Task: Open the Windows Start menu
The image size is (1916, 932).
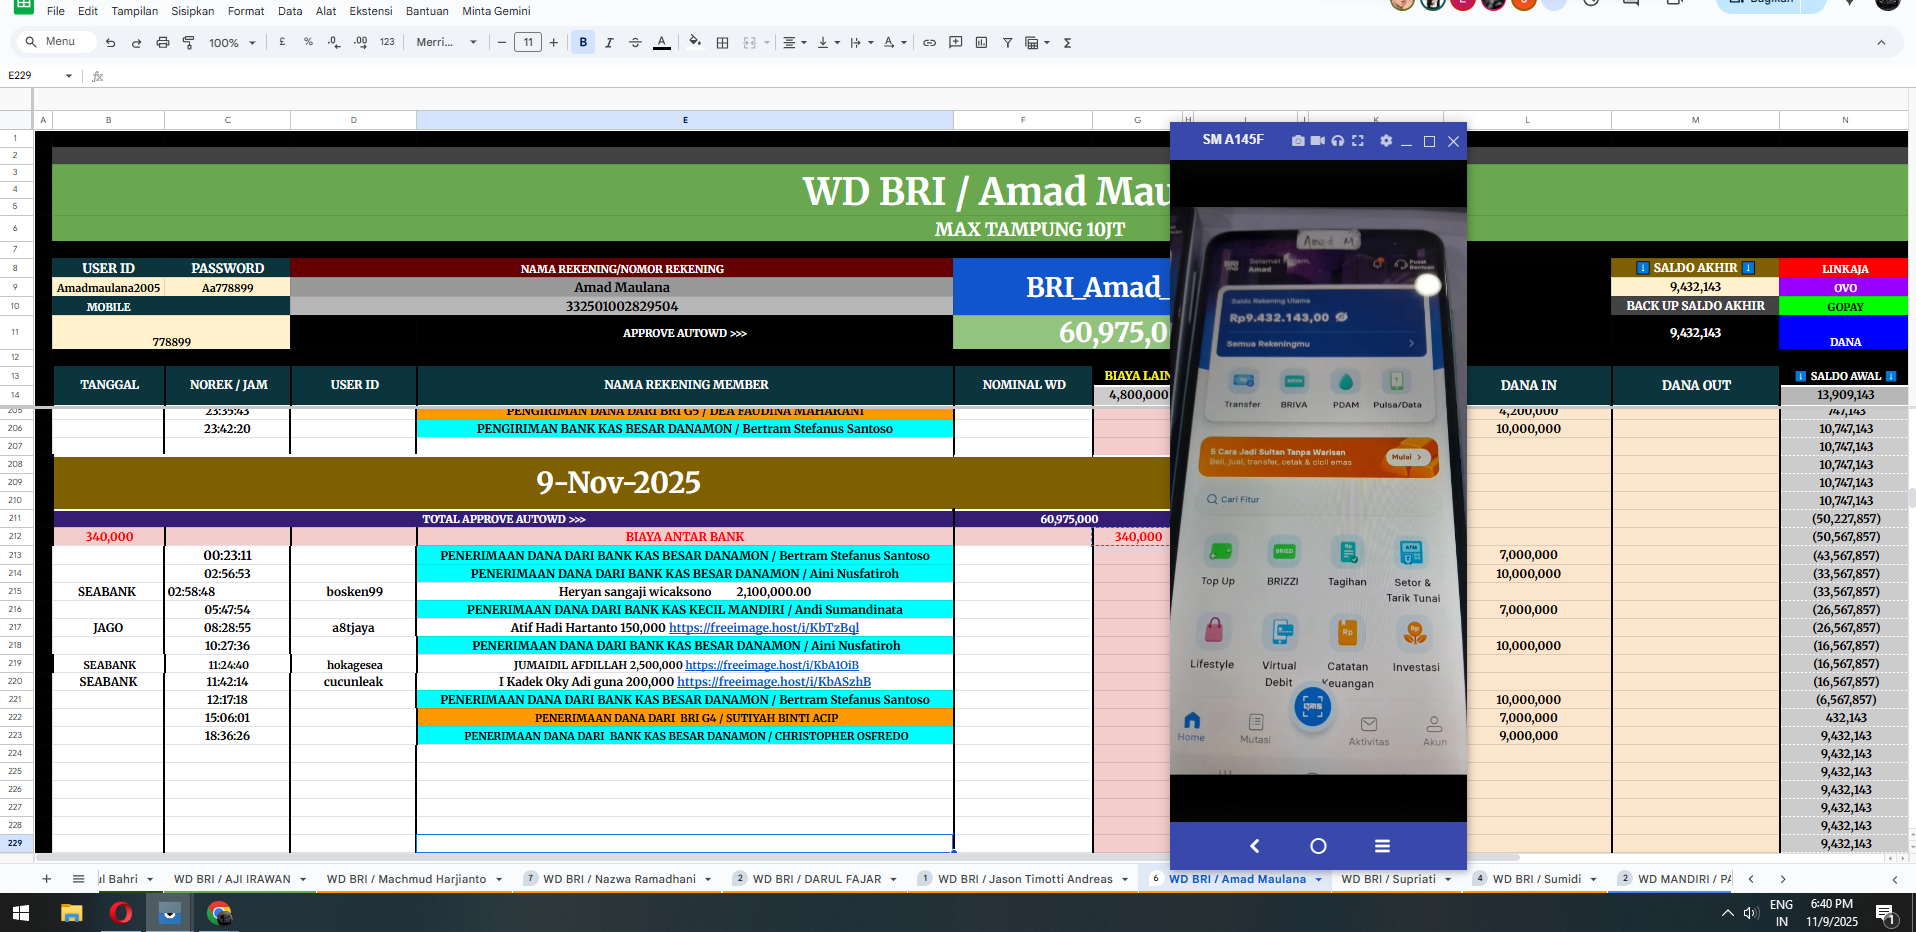Action: tap(21, 913)
